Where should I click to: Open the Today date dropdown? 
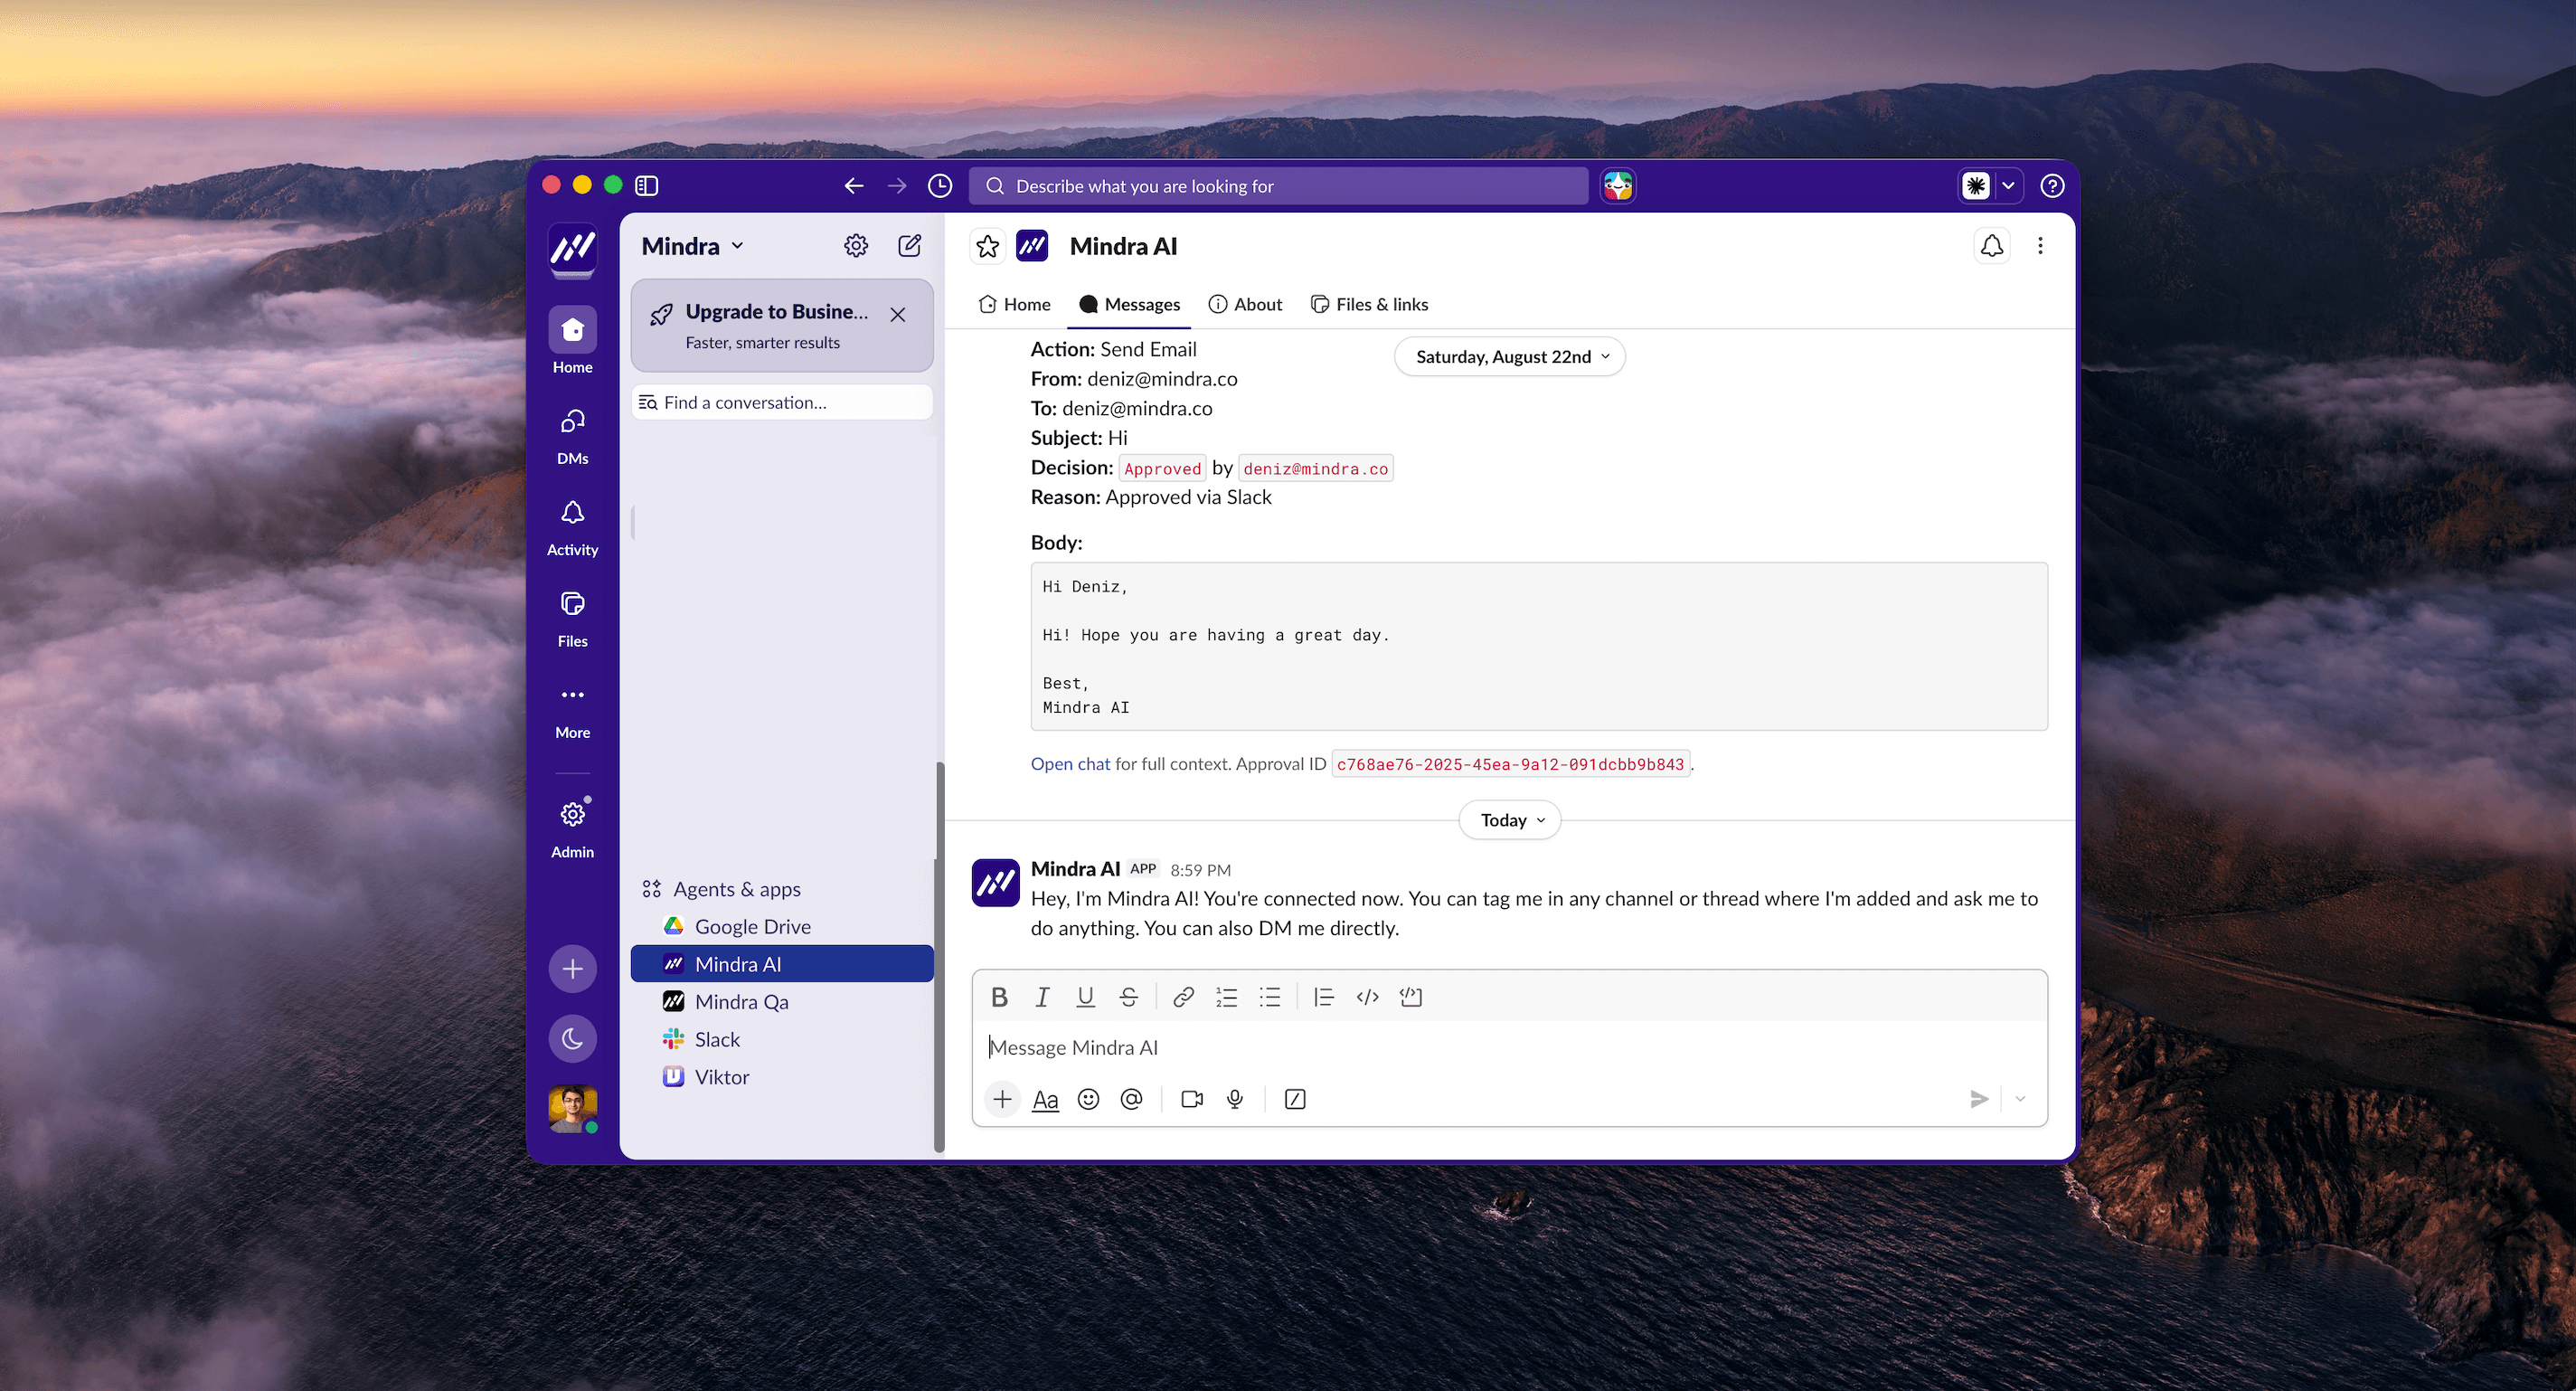point(1510,820)
